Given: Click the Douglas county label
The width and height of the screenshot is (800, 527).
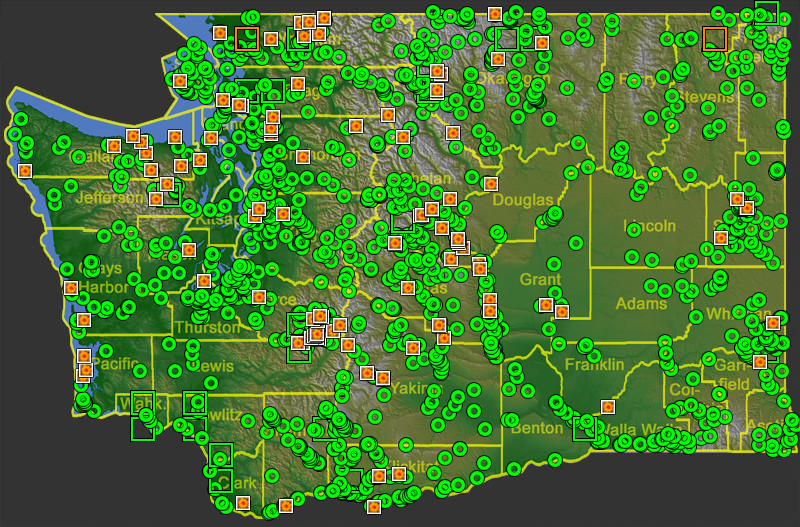Looking at the screenshot, I should pyautogui.click(x=521, y=201).
